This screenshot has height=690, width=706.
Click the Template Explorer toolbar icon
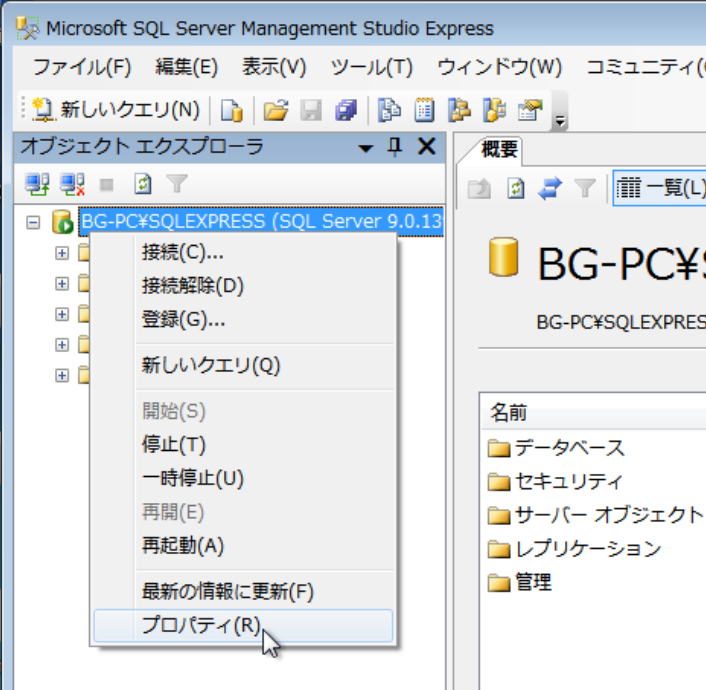(x=494, y=110)
